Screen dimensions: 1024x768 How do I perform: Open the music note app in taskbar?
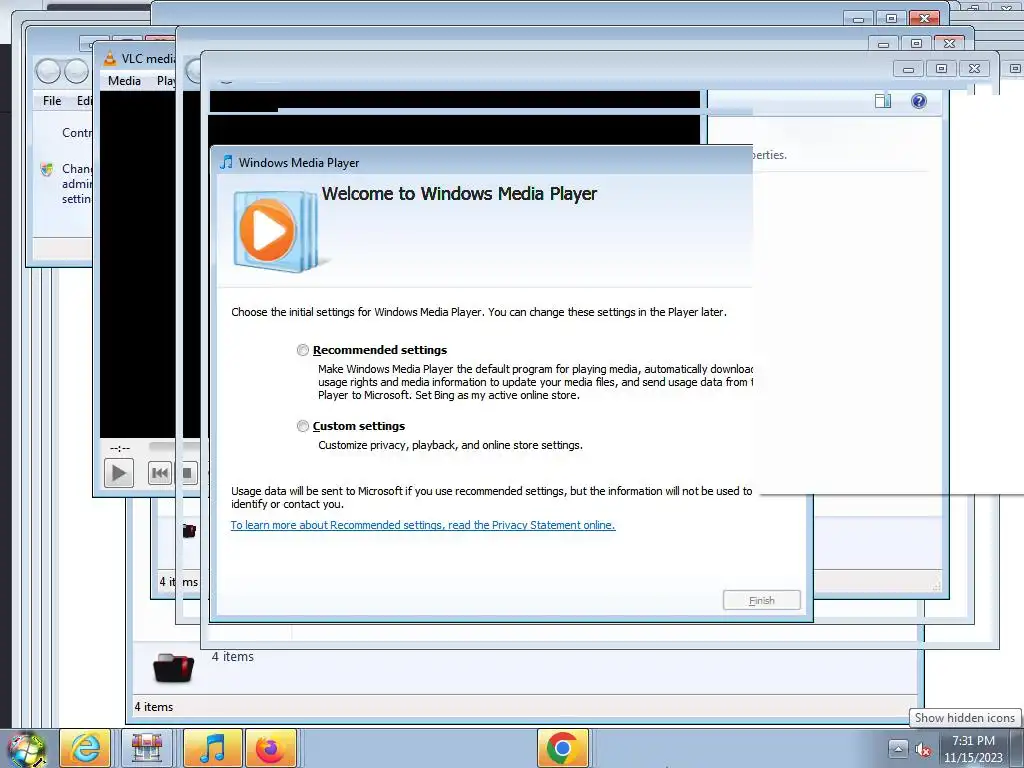(213, 748)
